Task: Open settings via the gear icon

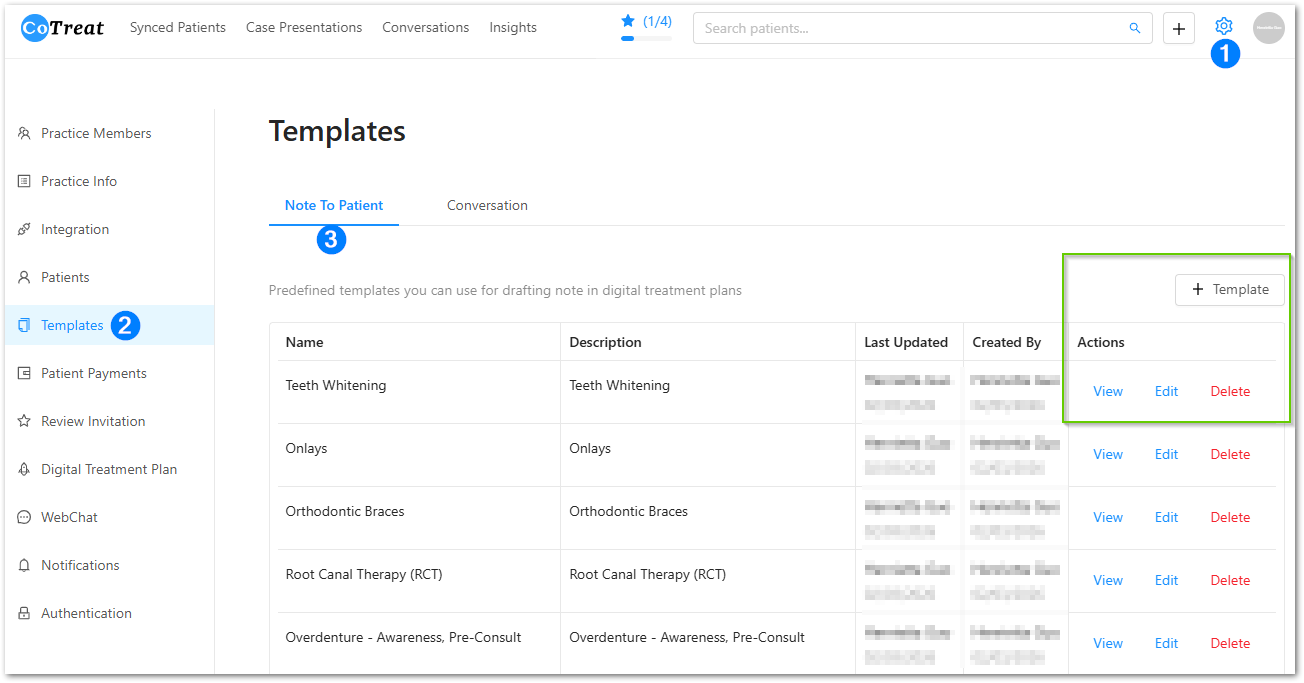Action: (x=1223, y=27)
